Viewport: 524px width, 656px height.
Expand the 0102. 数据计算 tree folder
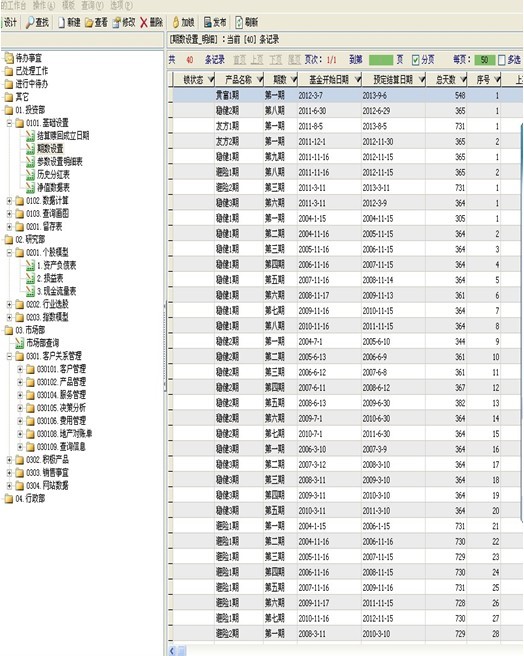pos(9,201)
